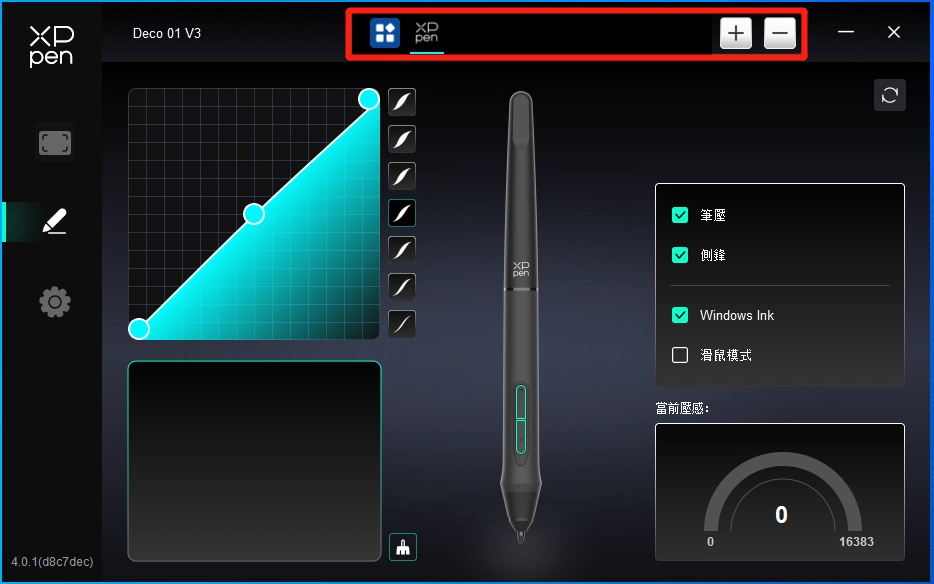934x584 pixels.
Task: Choose the softest pressure curve preset
Action: pyautogui.click(x=402, y=102)
